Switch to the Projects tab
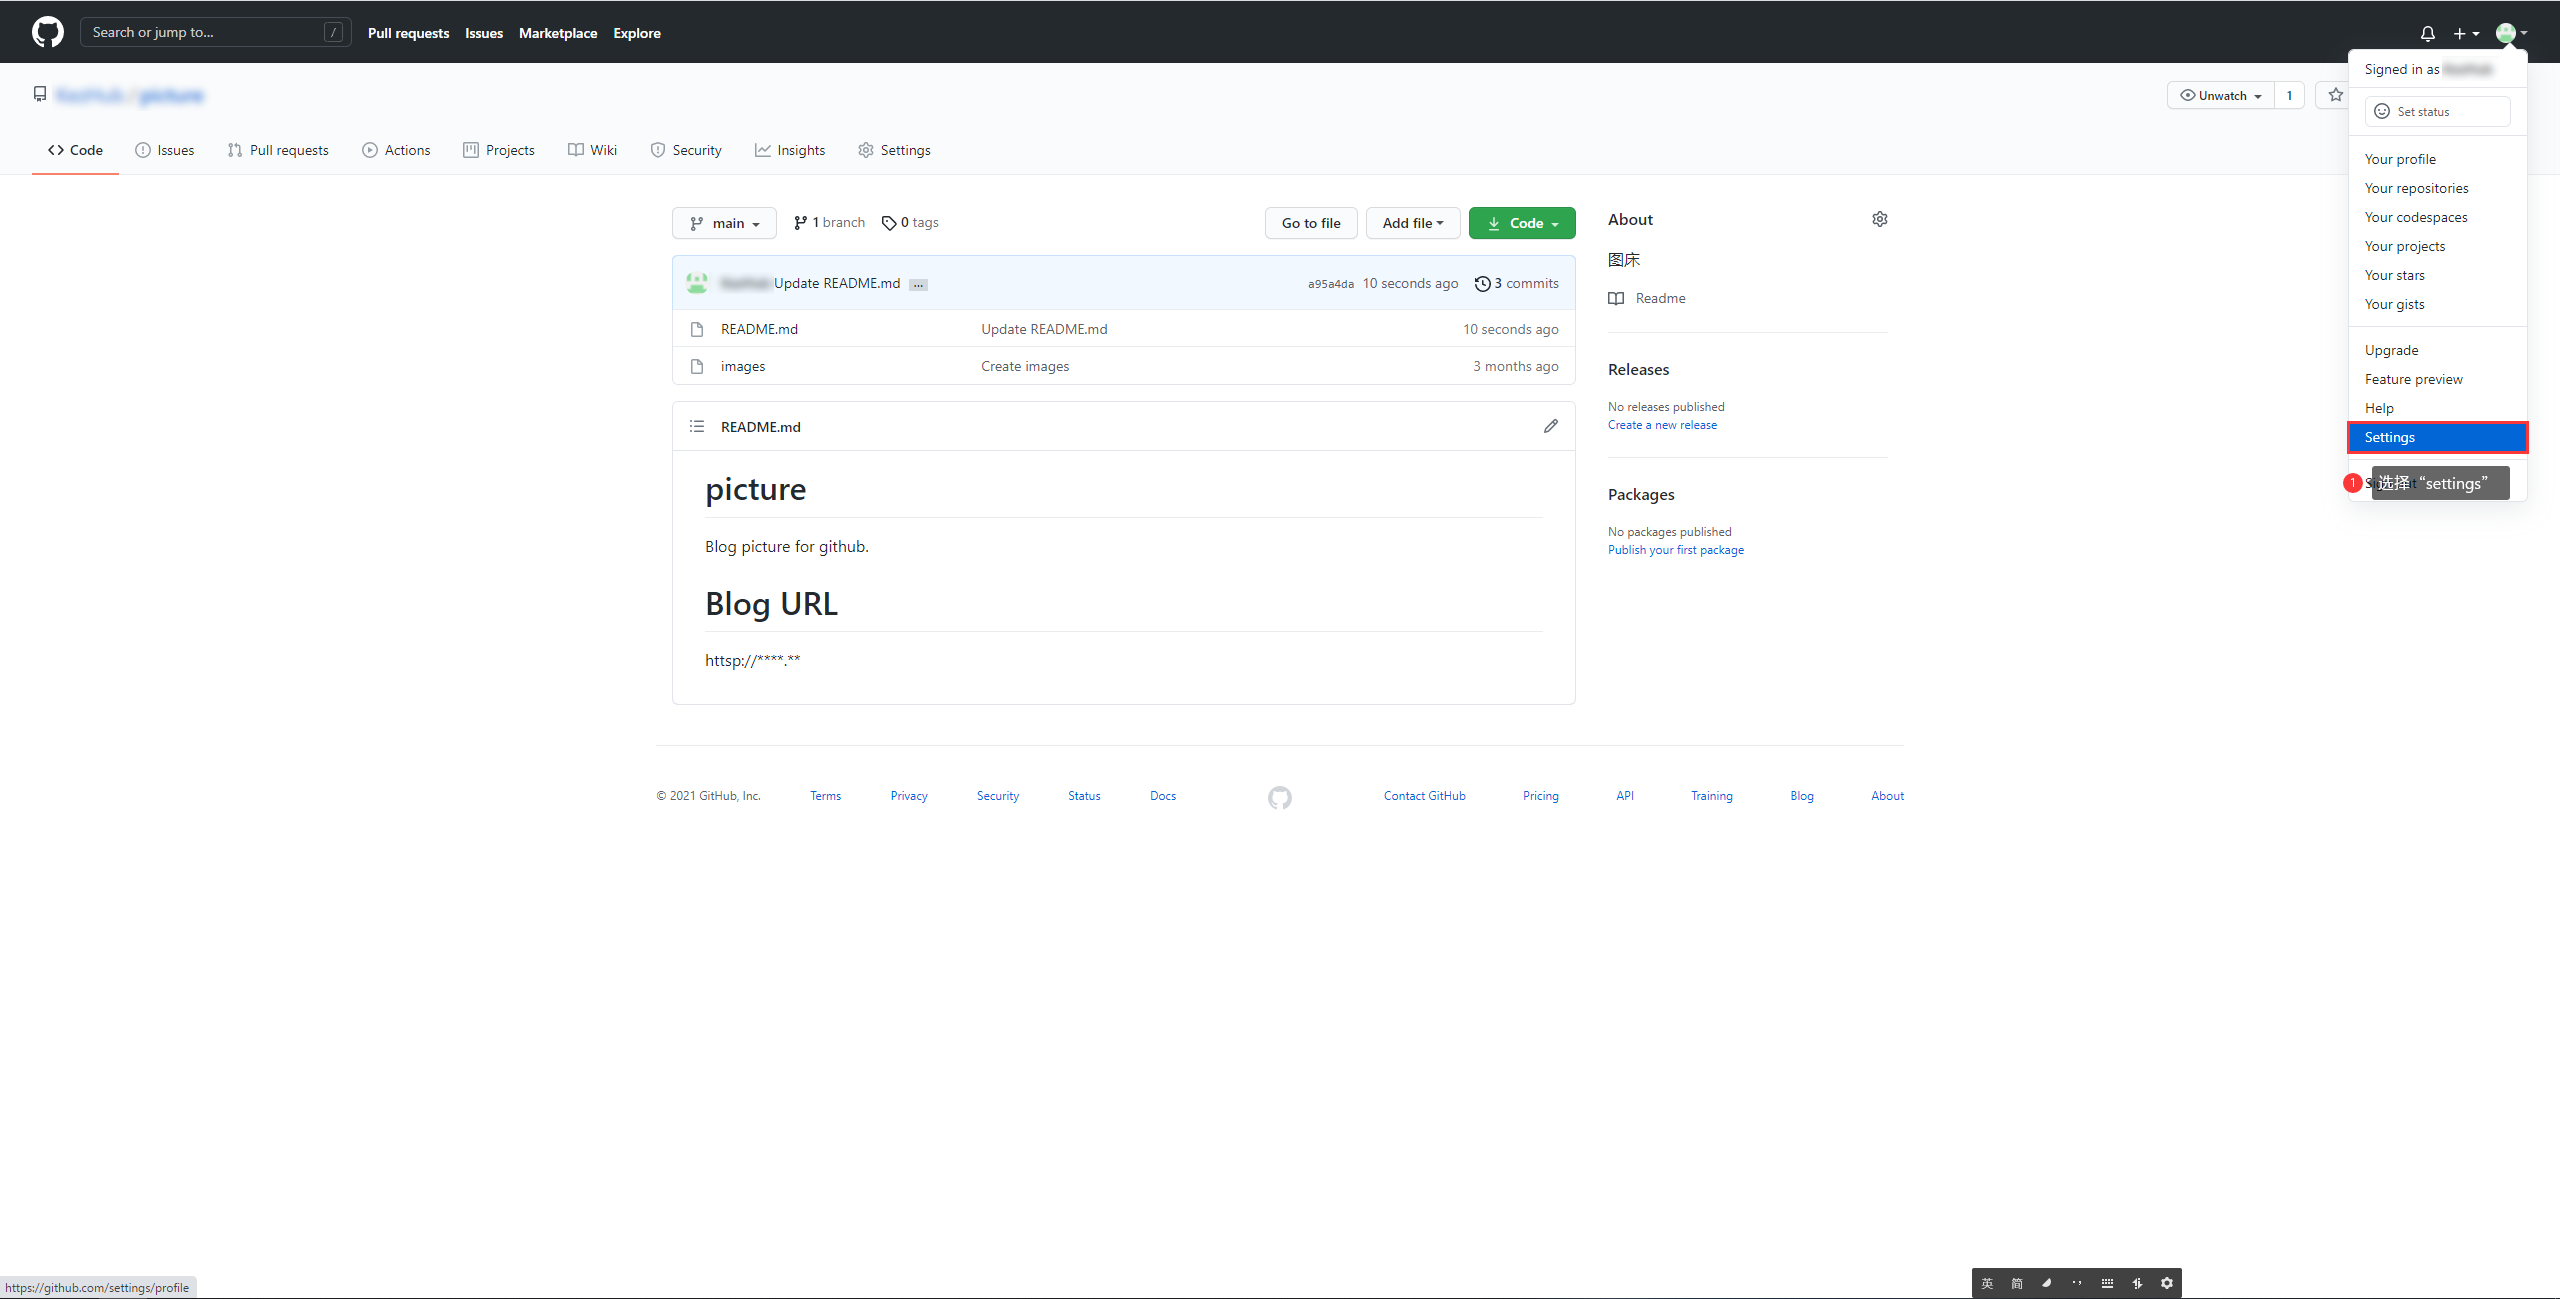Screen dimensions: 2560x1299 pos(499,150)
